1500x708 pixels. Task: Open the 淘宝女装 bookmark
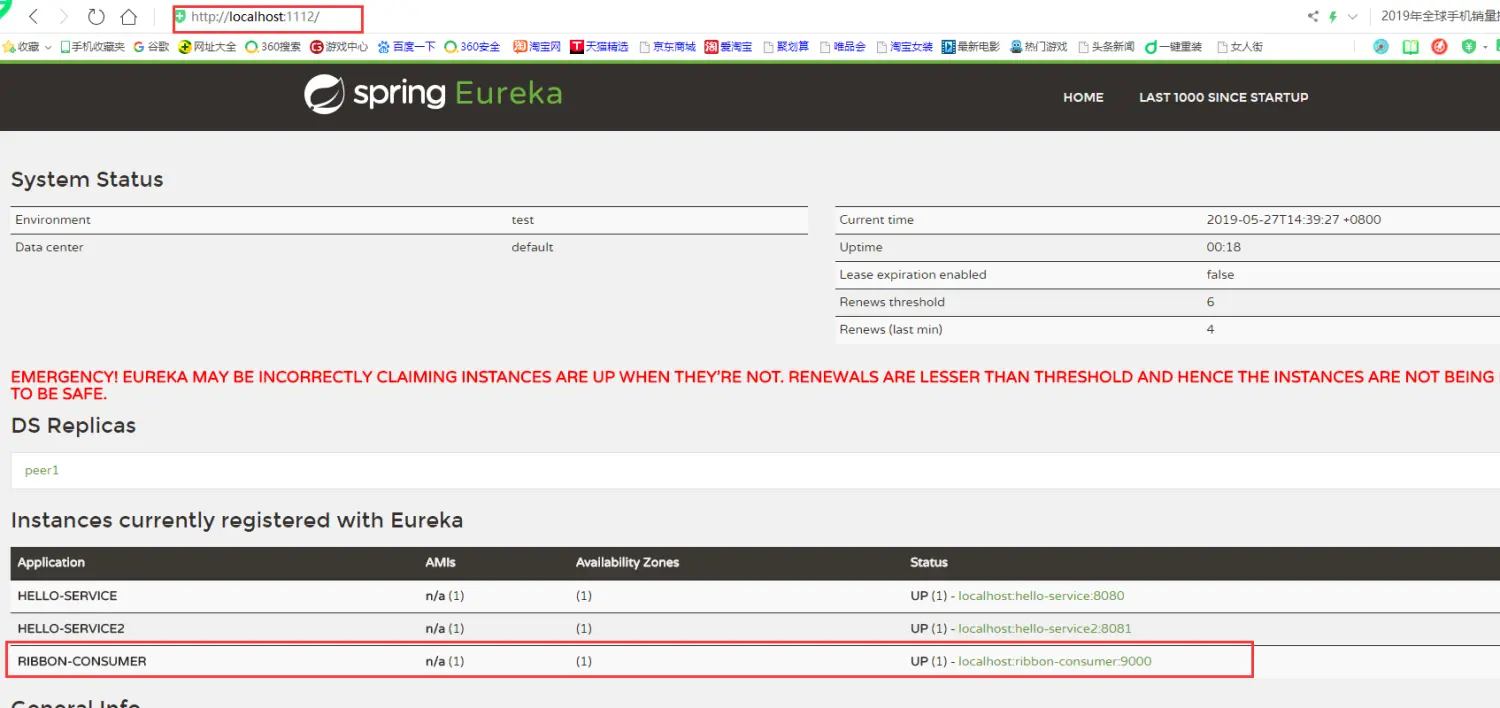pos(904,47)
